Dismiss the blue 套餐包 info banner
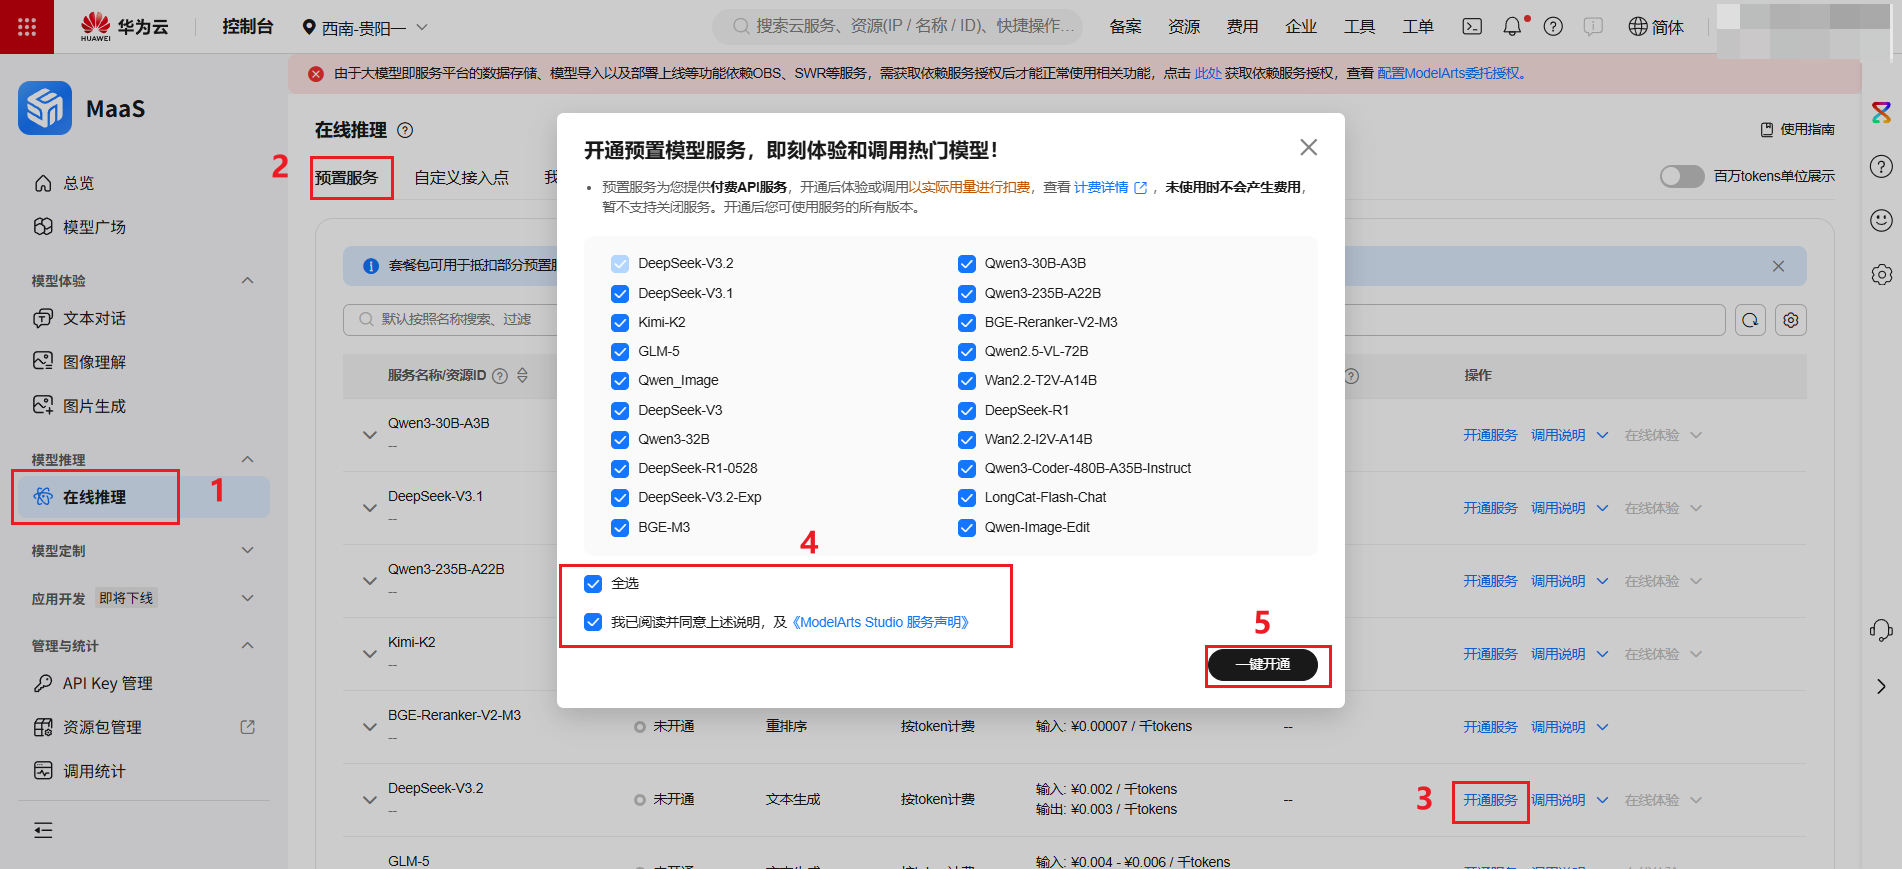Image resolution: width=1902 pixels, height=869 pixels. [1778, 266]
